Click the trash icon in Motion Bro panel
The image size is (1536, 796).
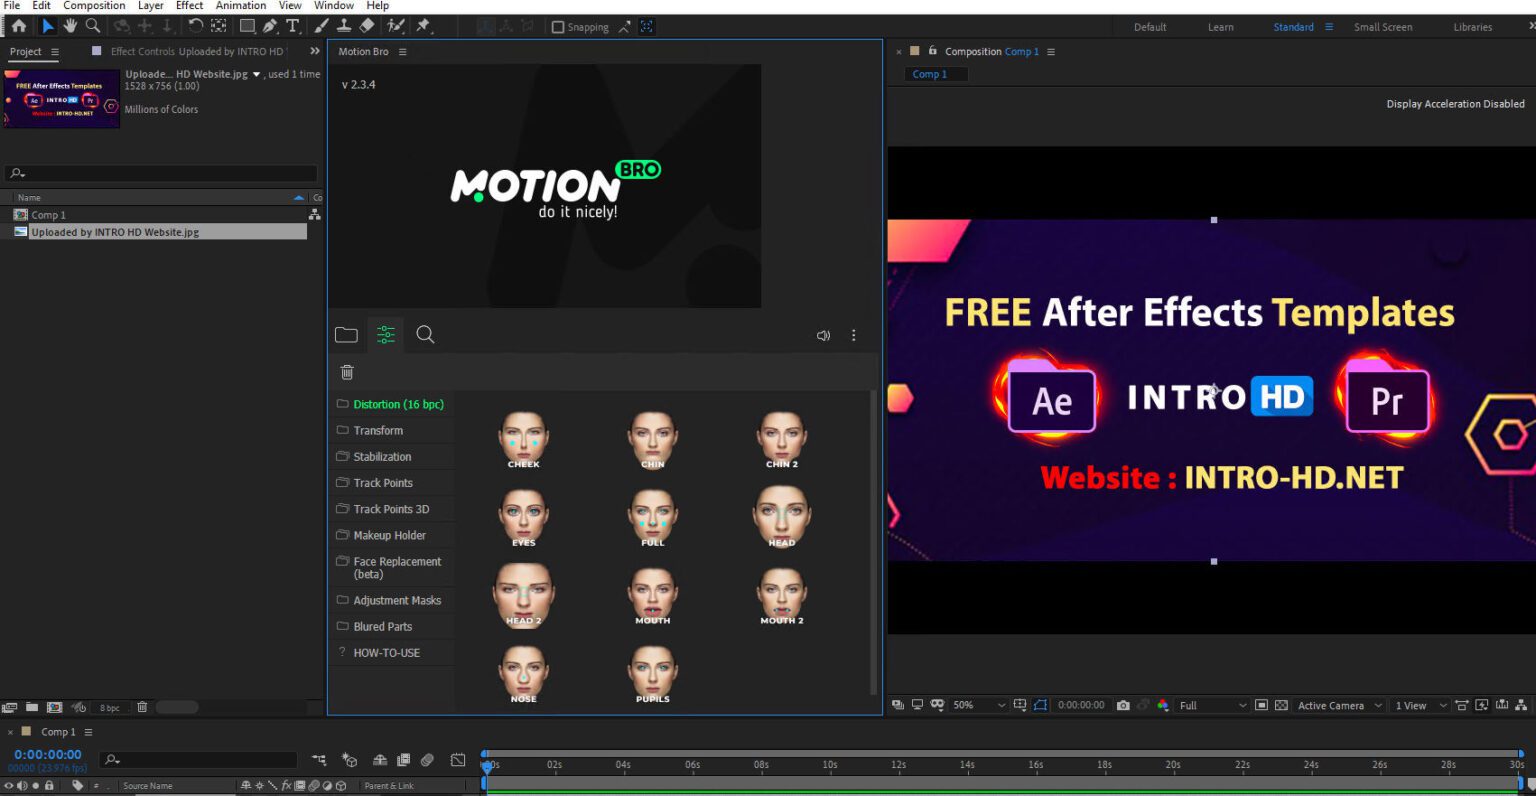click(x=346, y=371)
